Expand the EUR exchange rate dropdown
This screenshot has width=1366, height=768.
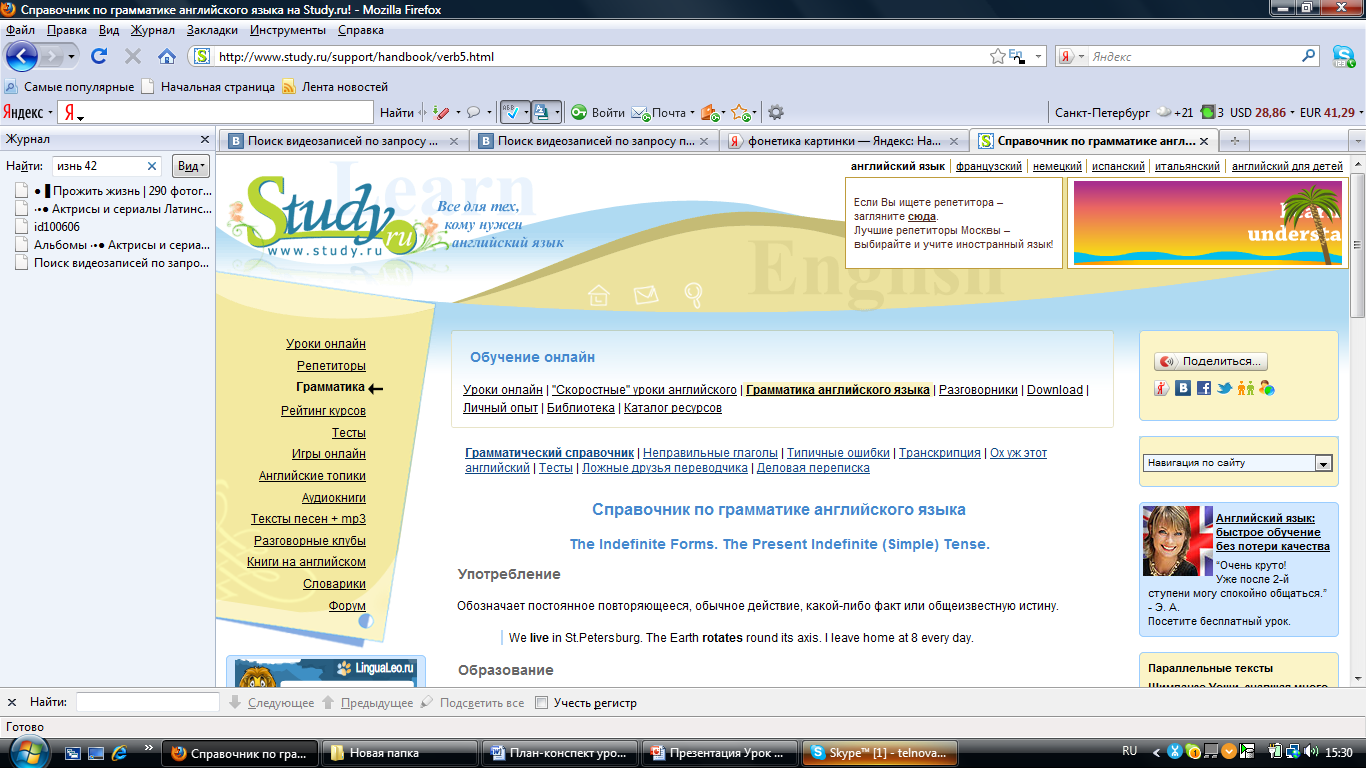(x=1360, y=113)
